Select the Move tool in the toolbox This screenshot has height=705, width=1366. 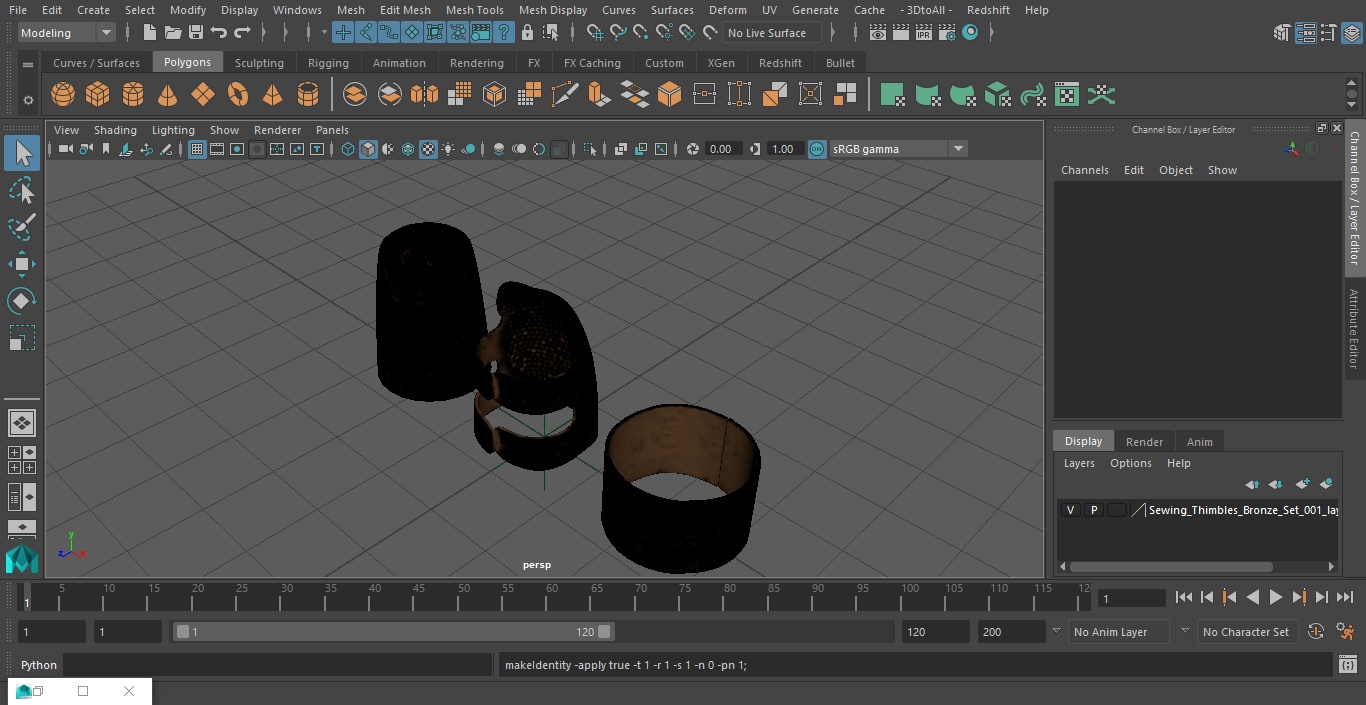(21, 264)
